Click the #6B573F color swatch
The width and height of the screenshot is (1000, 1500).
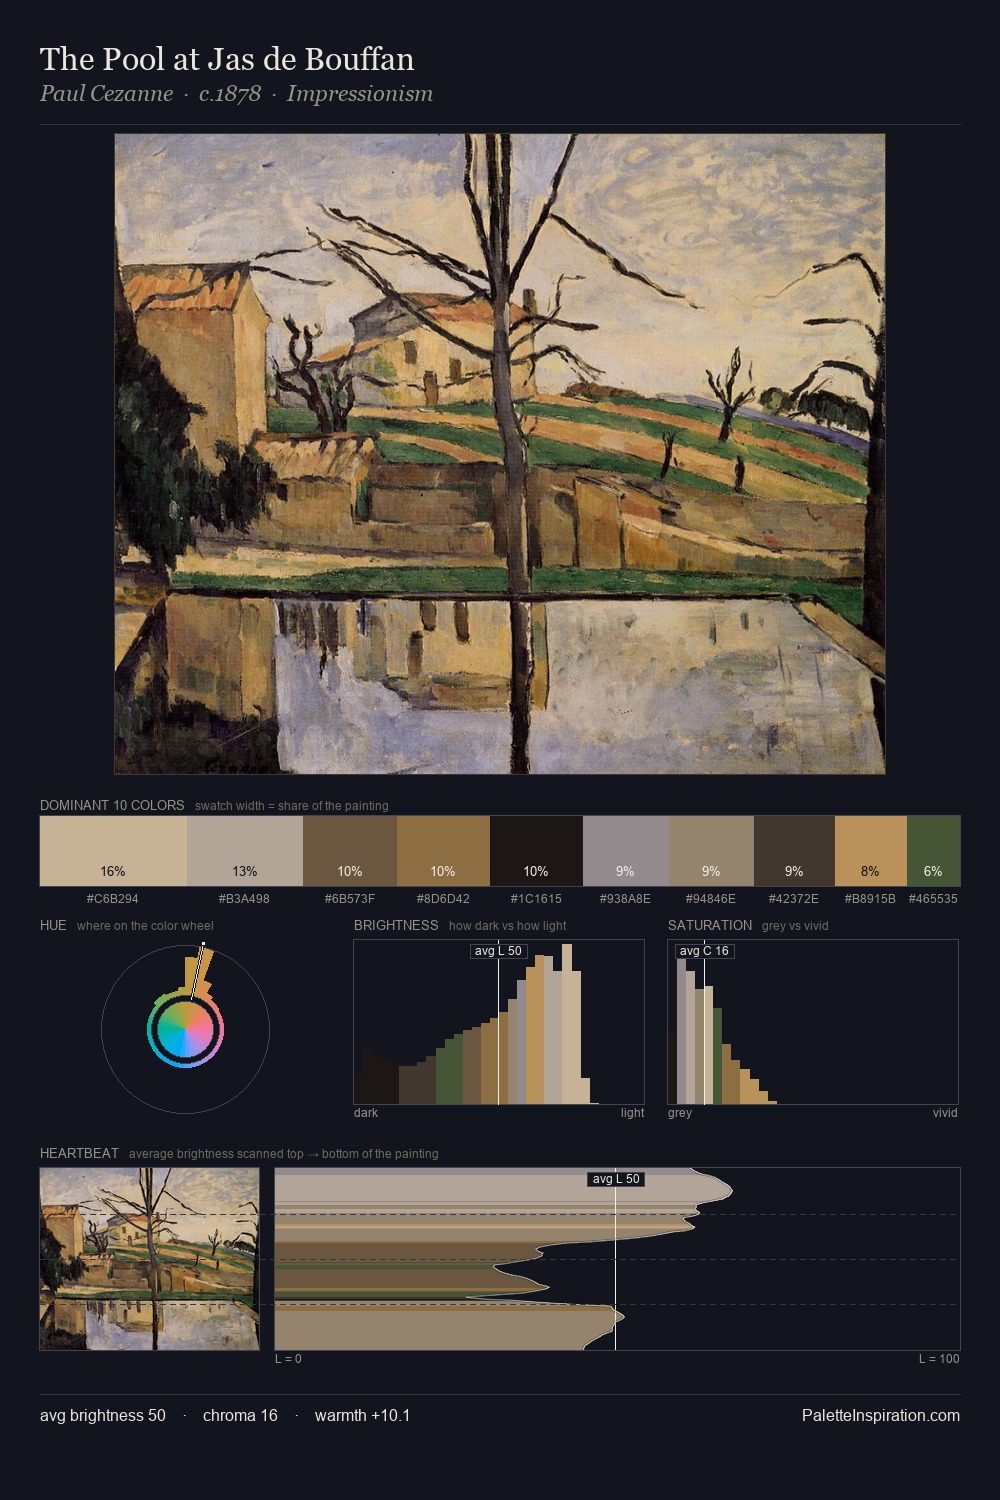(x=350, y=851)
